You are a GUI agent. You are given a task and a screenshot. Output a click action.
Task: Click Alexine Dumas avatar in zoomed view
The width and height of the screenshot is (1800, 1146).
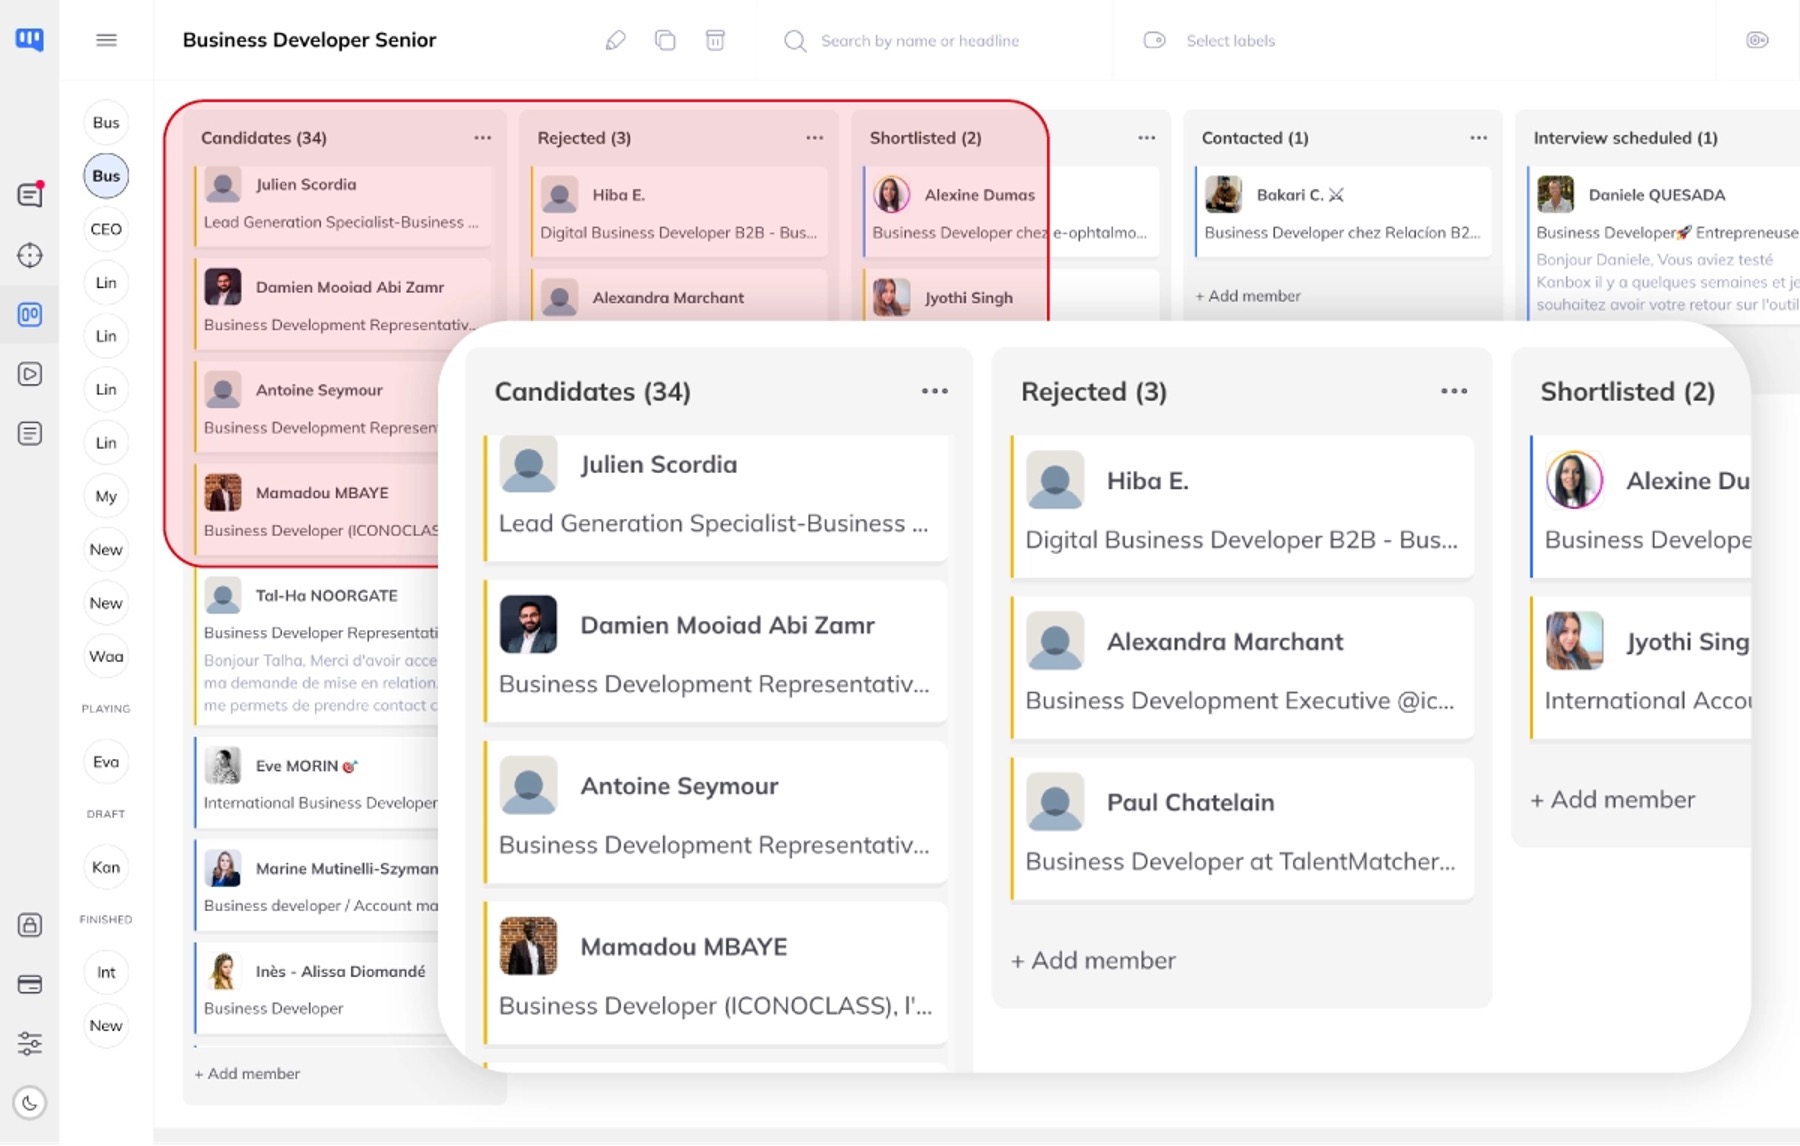coord(1574,480)
